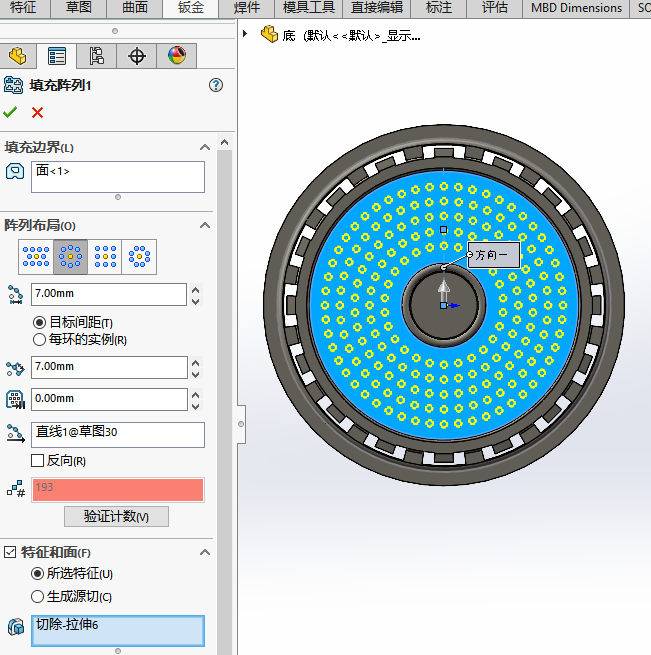Open the 特征 ribbon tab

[x=23, y=8]
